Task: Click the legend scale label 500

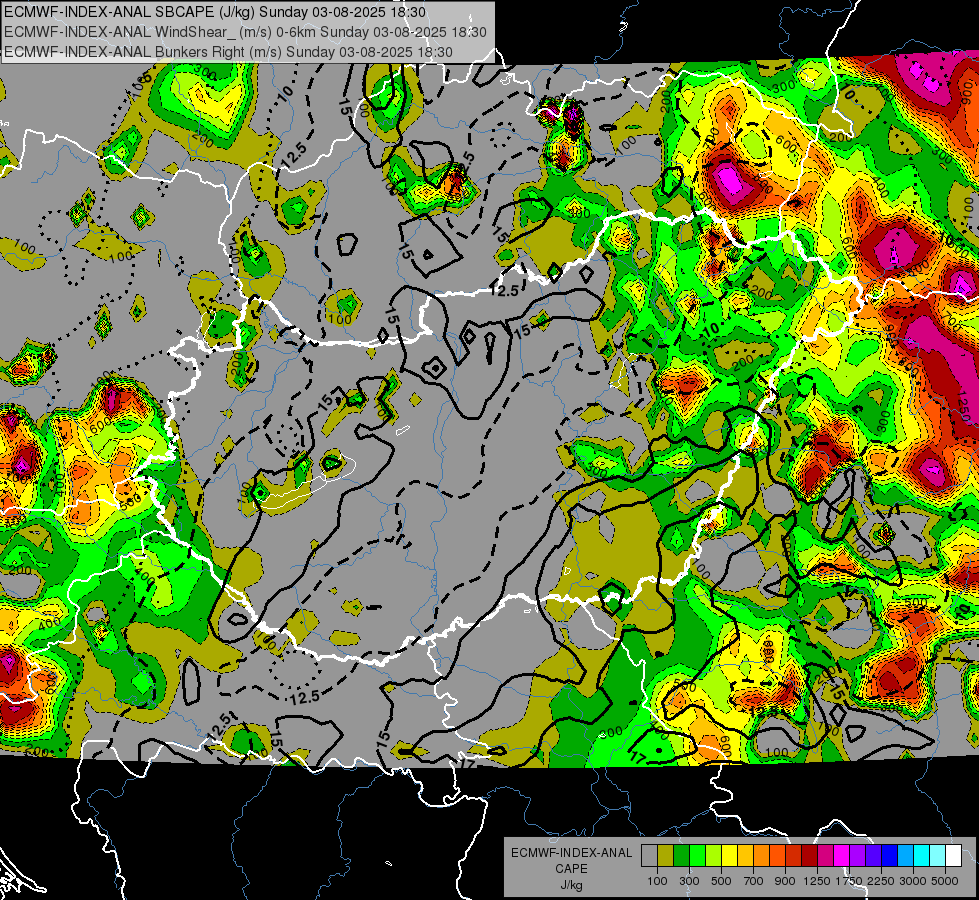Action: (x=721, y=881)
